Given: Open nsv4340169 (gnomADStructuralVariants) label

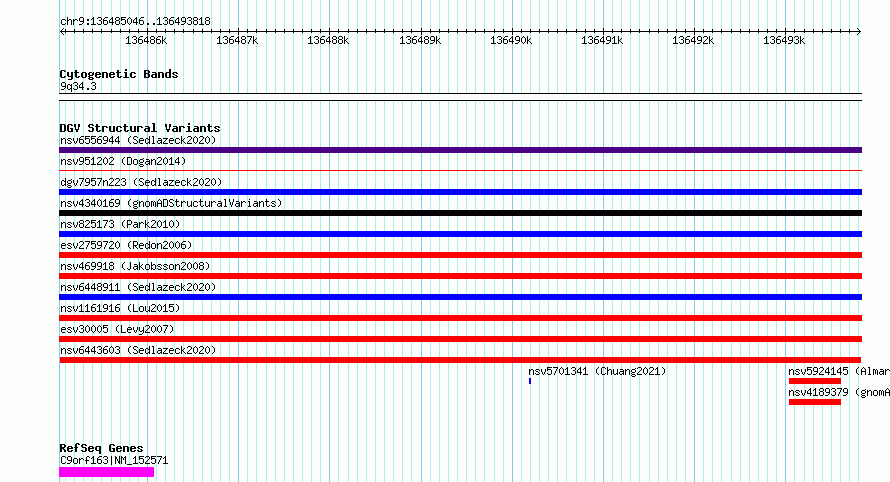Looking at the screenshot, I should [x=171, y=203].
